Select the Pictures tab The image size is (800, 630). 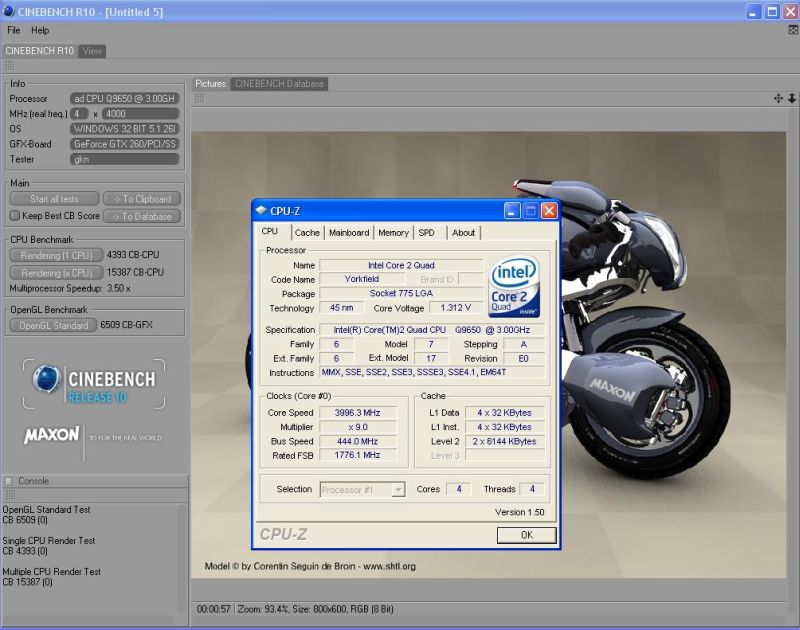211,84
